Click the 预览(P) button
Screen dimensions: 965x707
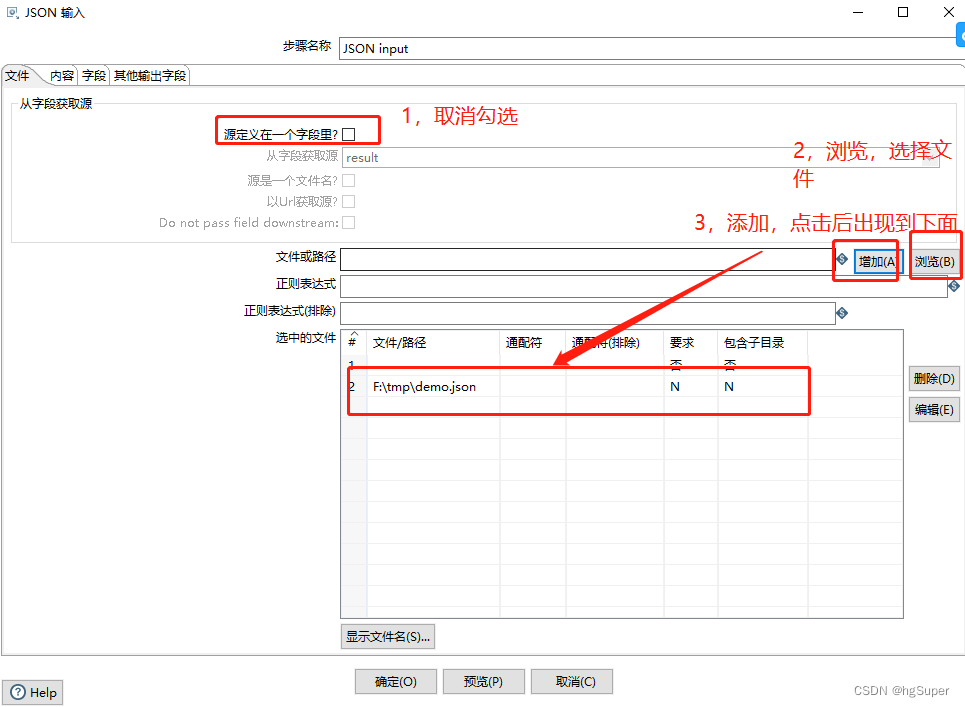483,681
